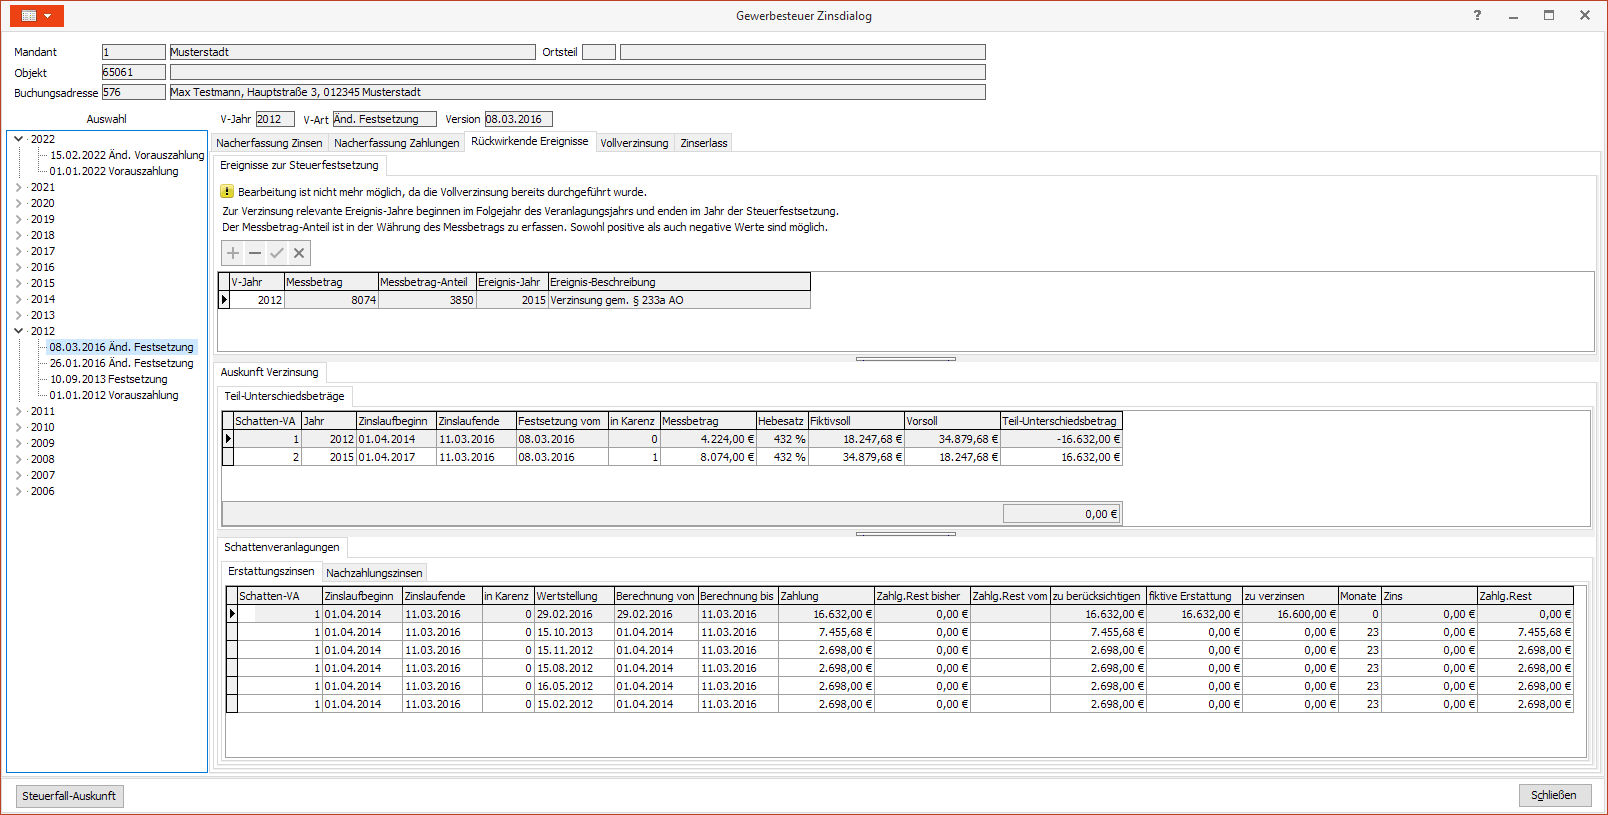Click the Objekt number field 65061
The width and height of the screenshot is (1608, 815).
(134, 72)
